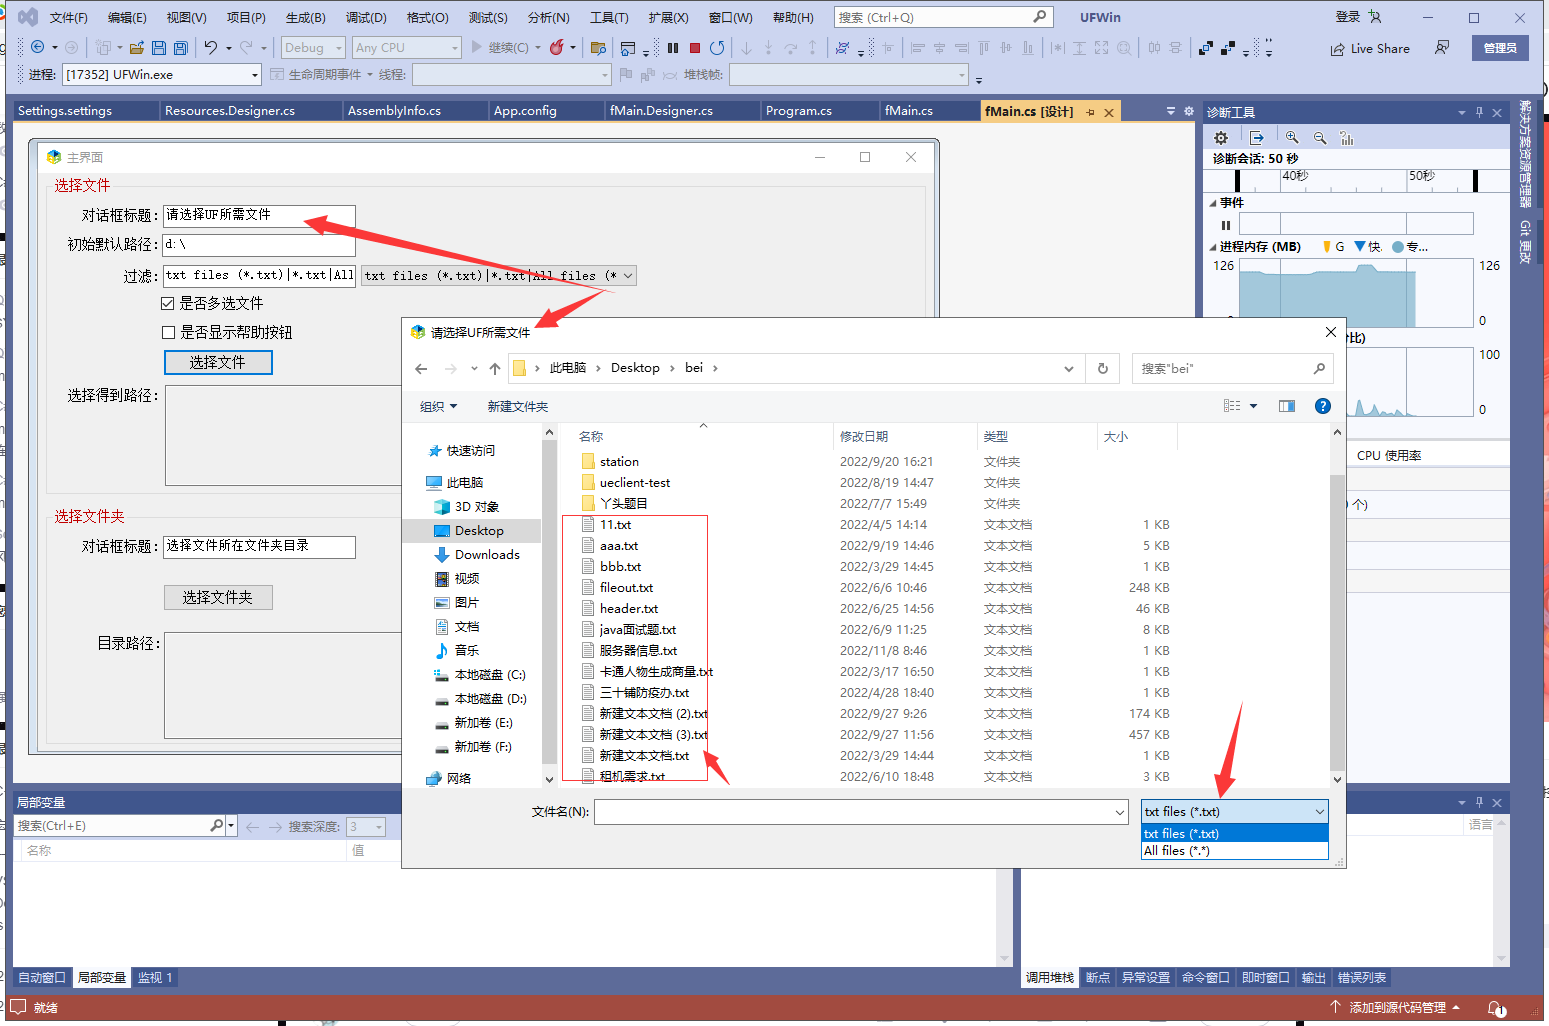Click the Break All pause icon

point(673,48)
